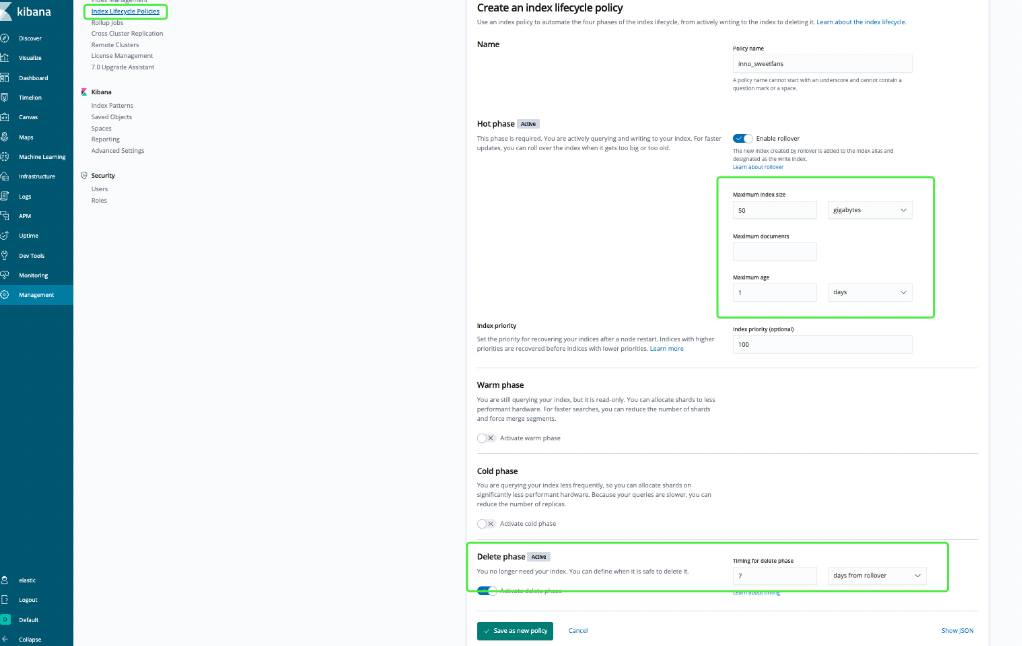
Task: Open Dev Tools wrench icon
Action: point(6,255)
